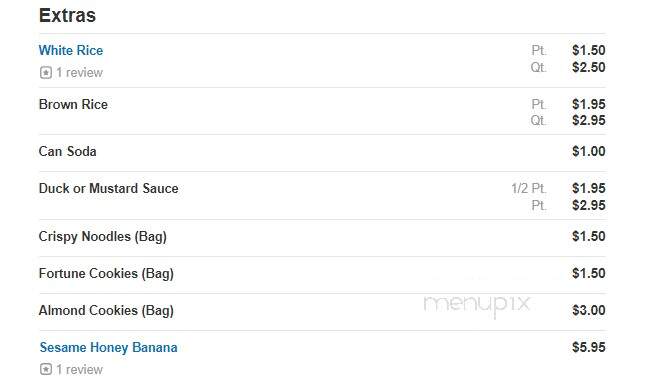
Task: Click the star icon under White Rice
Action: pos(46,73)
